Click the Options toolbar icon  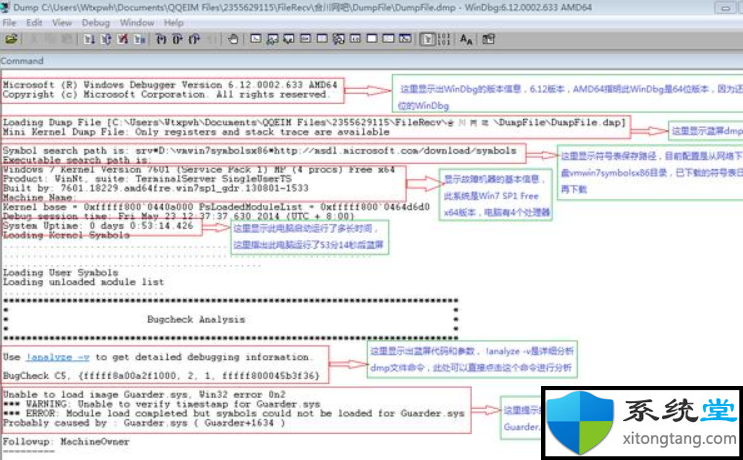click(488, 39)
